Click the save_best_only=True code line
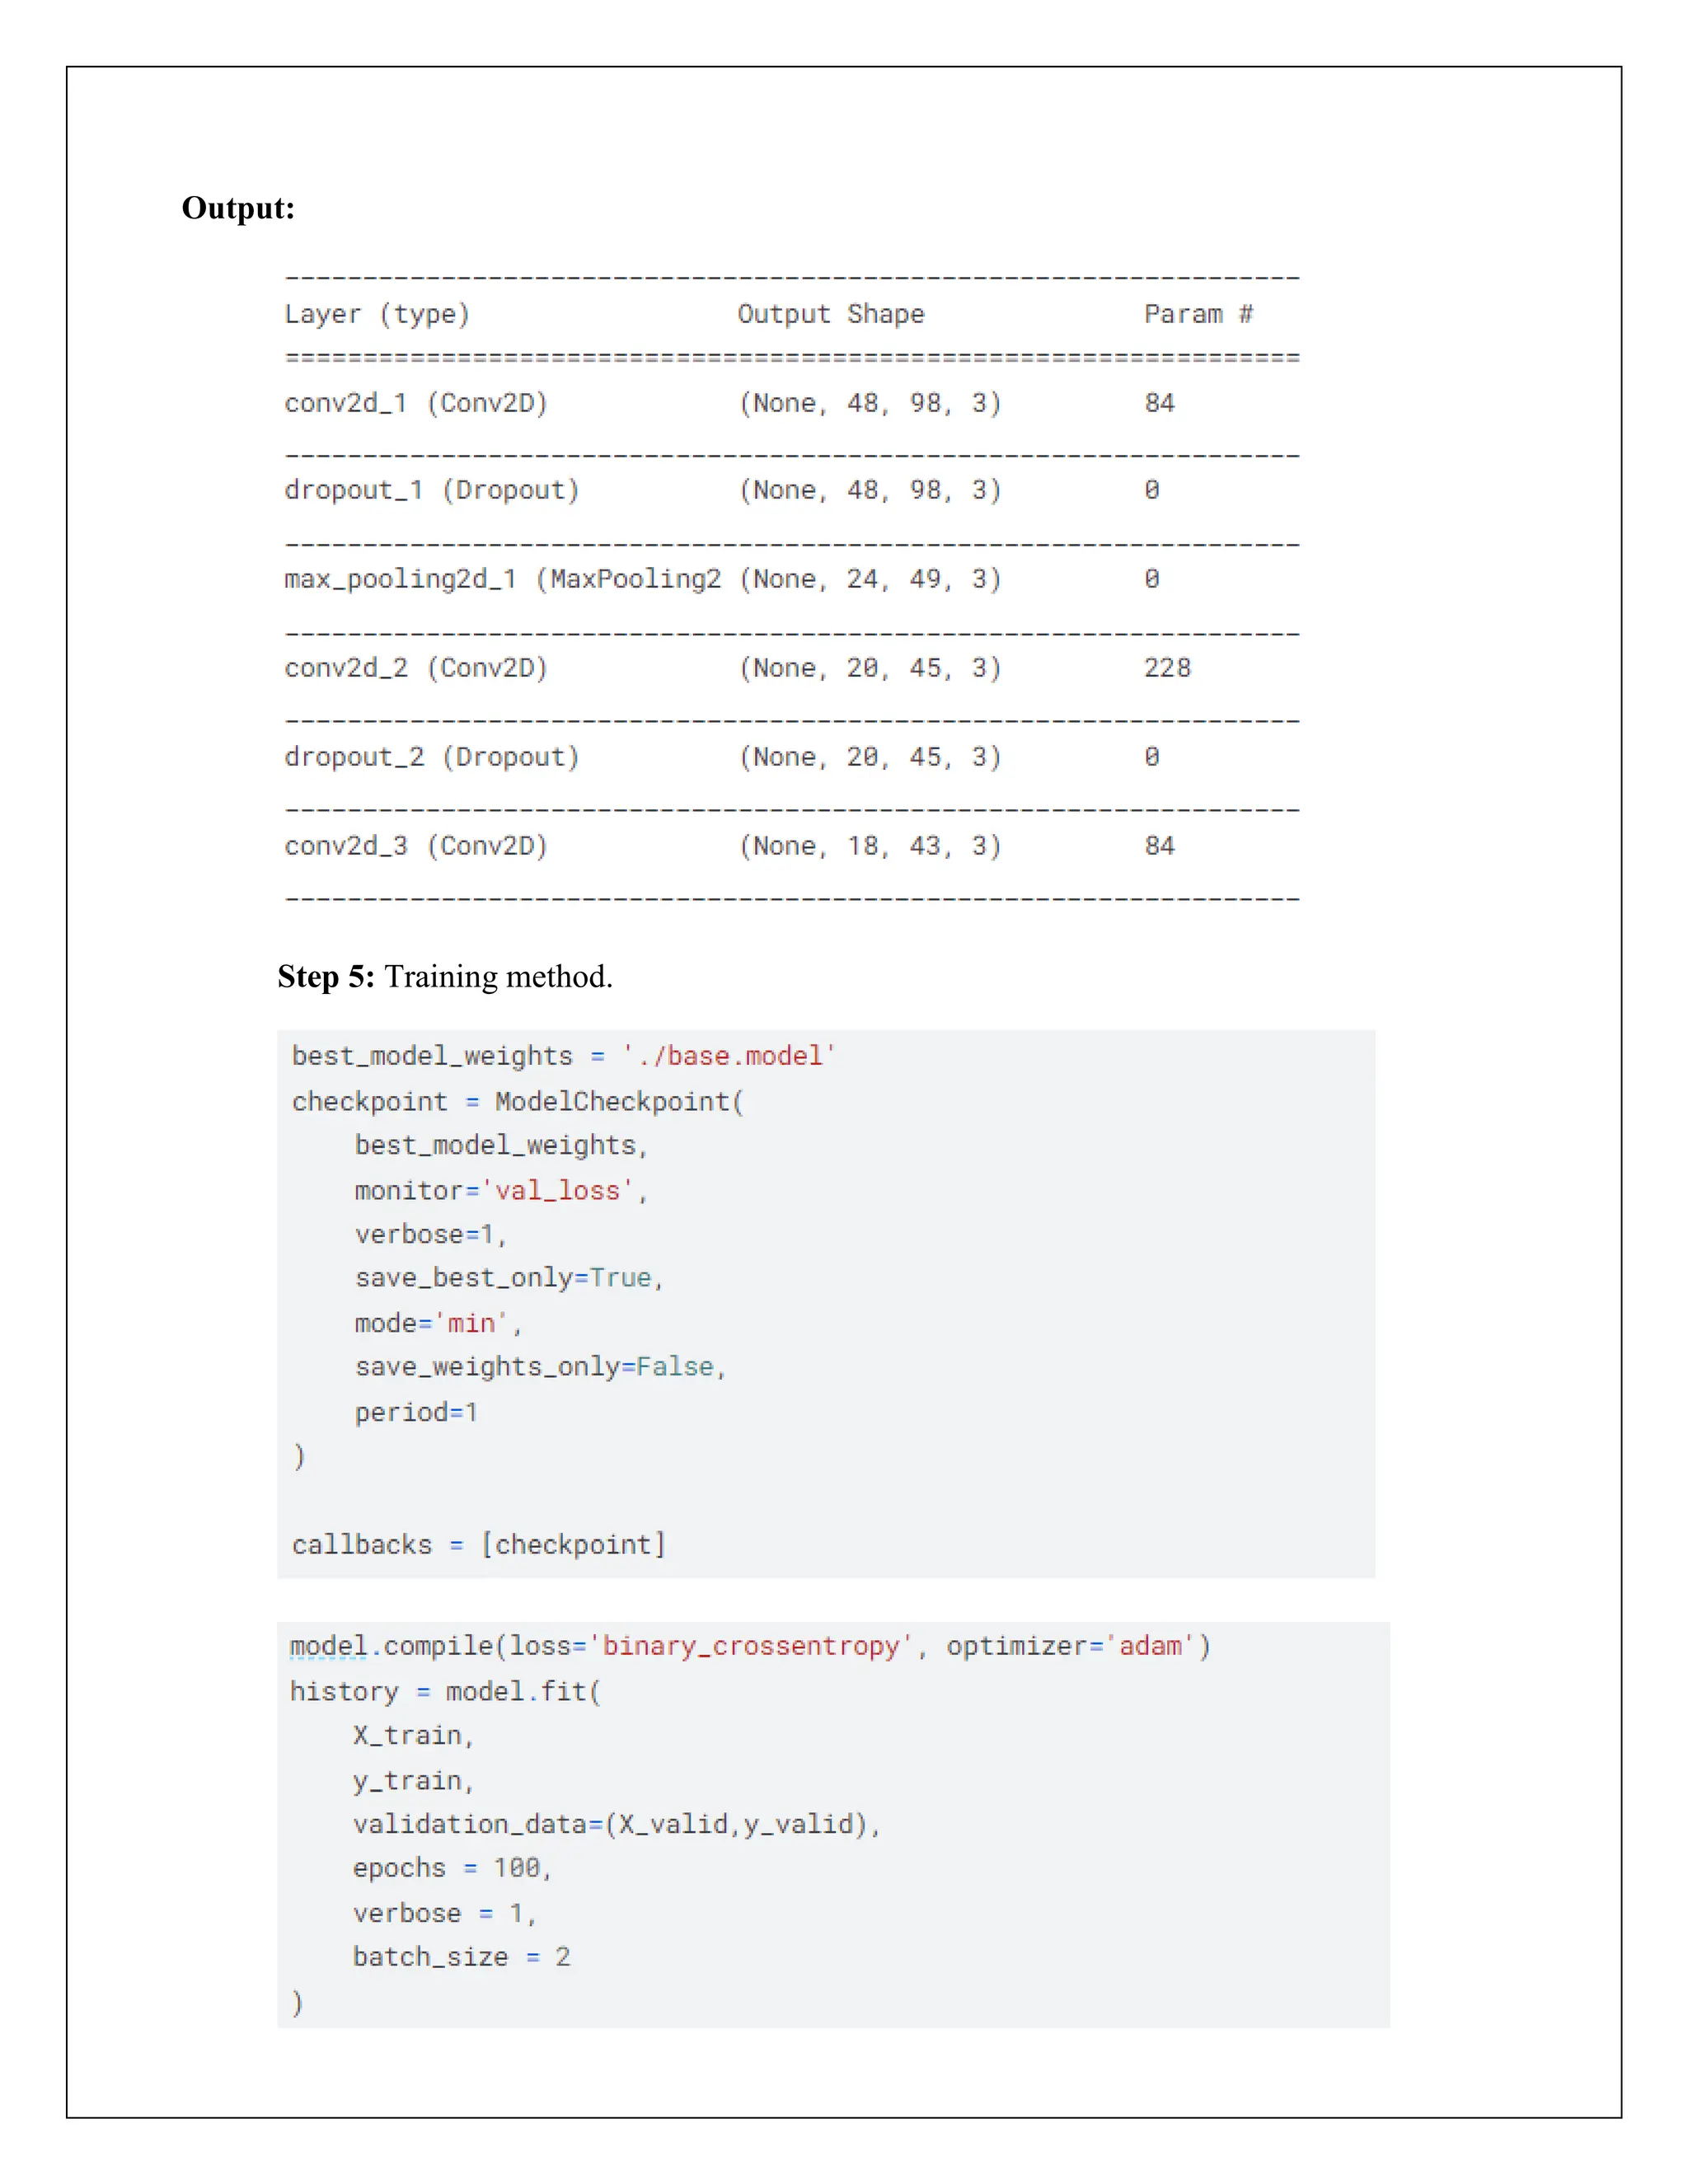1688x2184 pixels. click(x=508, y=1278)
